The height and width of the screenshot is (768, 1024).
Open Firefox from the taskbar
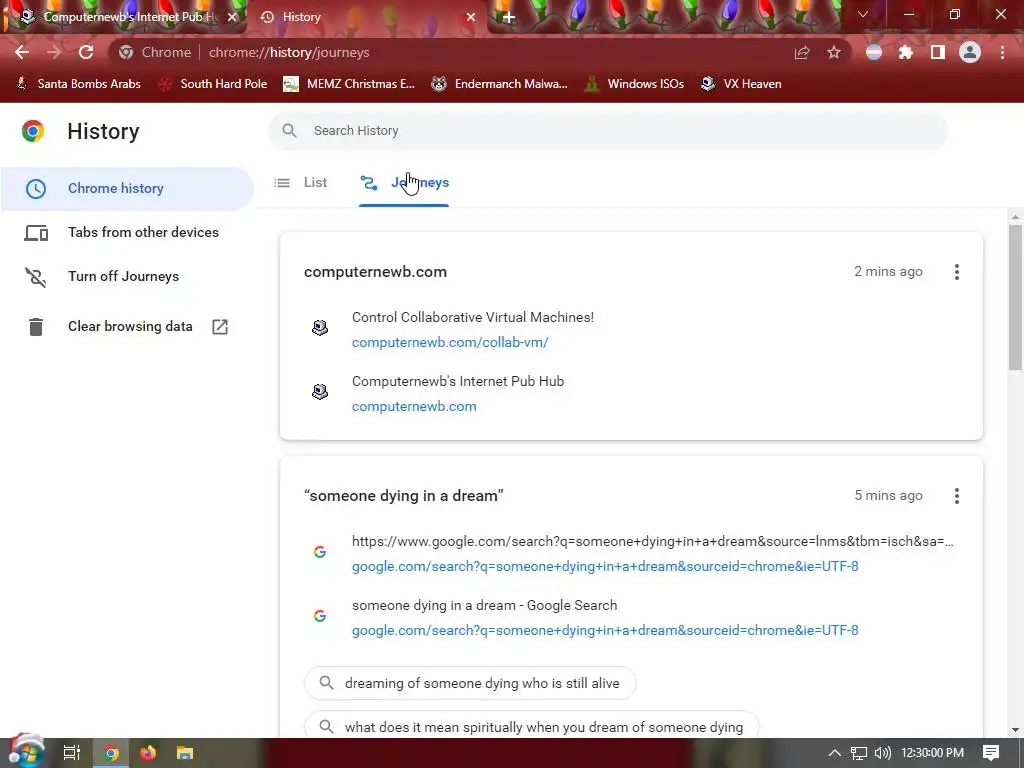148,753
